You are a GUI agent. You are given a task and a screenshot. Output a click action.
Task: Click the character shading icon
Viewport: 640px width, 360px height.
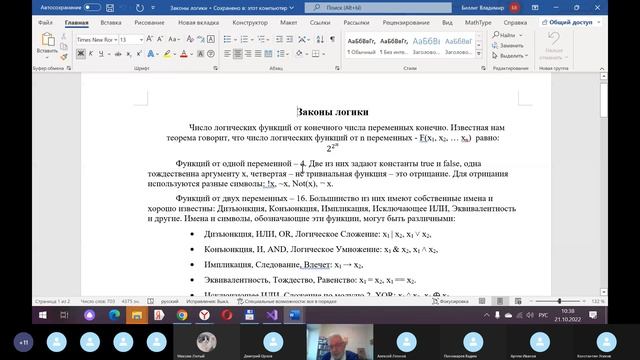coord(200,53)
